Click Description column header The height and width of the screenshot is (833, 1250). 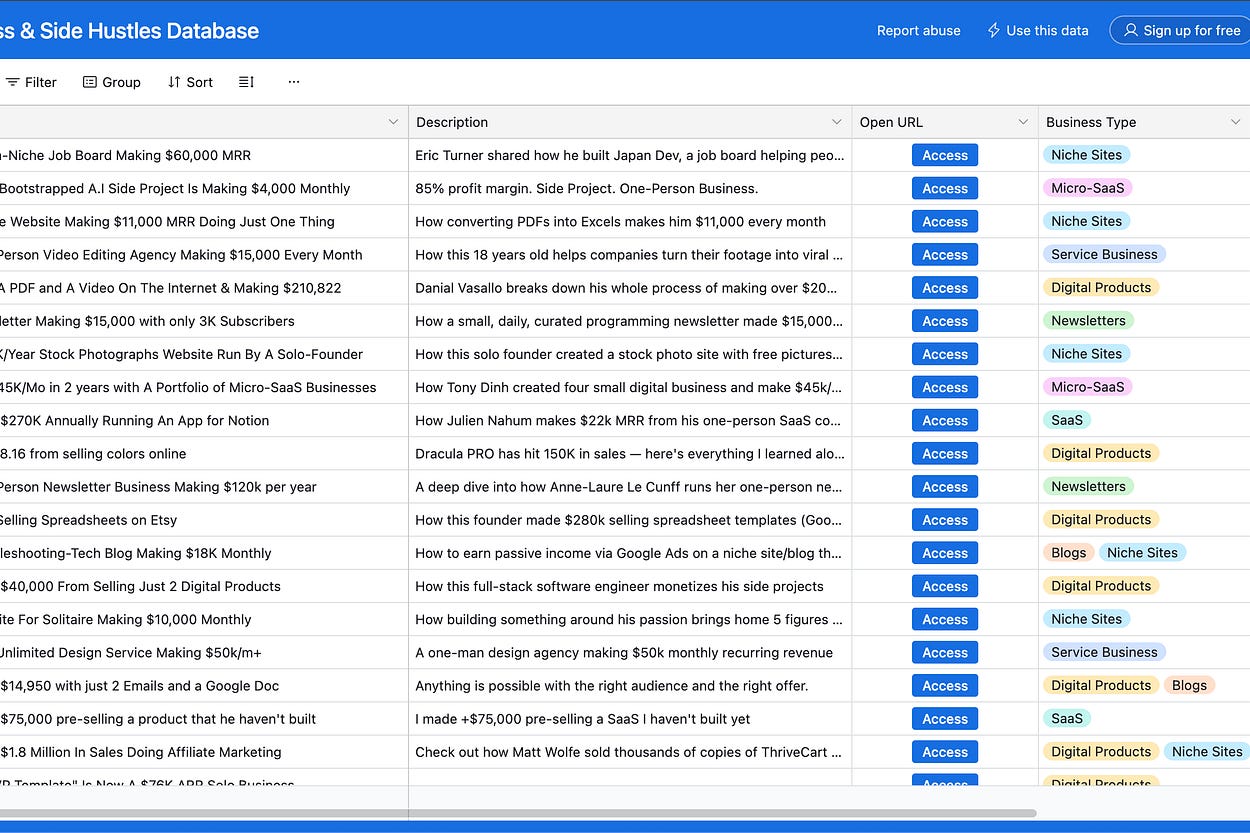pos(630,122)
